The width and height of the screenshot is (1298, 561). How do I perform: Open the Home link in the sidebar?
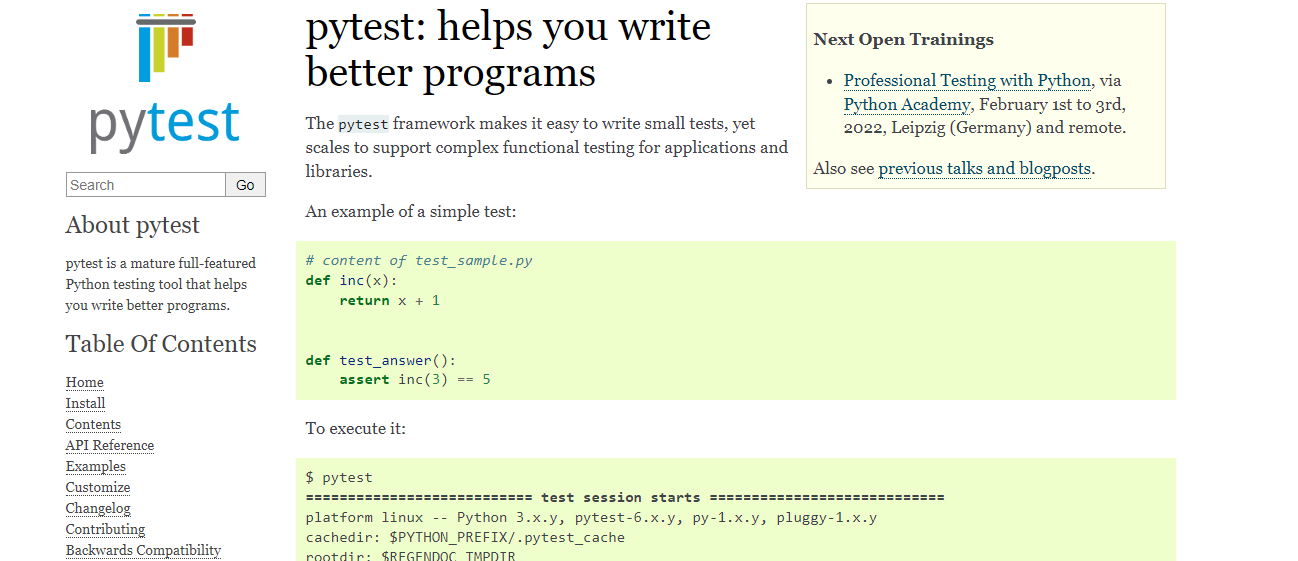pyautogui.click(x=85, y=383)
